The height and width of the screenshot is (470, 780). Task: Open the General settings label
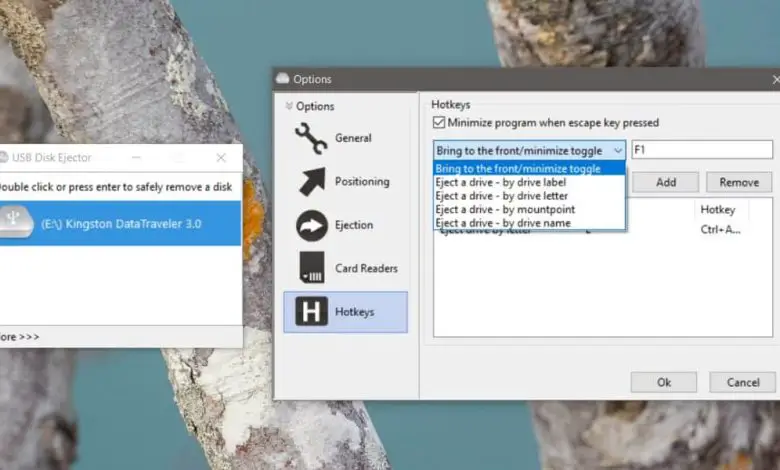point(353,138)
